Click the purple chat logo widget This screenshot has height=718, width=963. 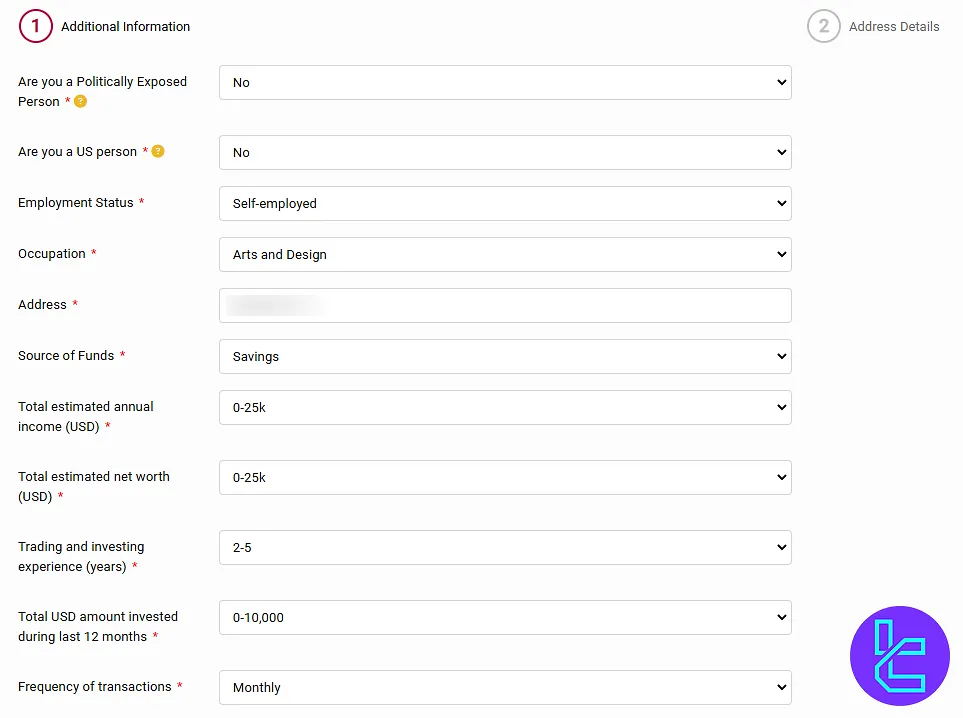900,655
